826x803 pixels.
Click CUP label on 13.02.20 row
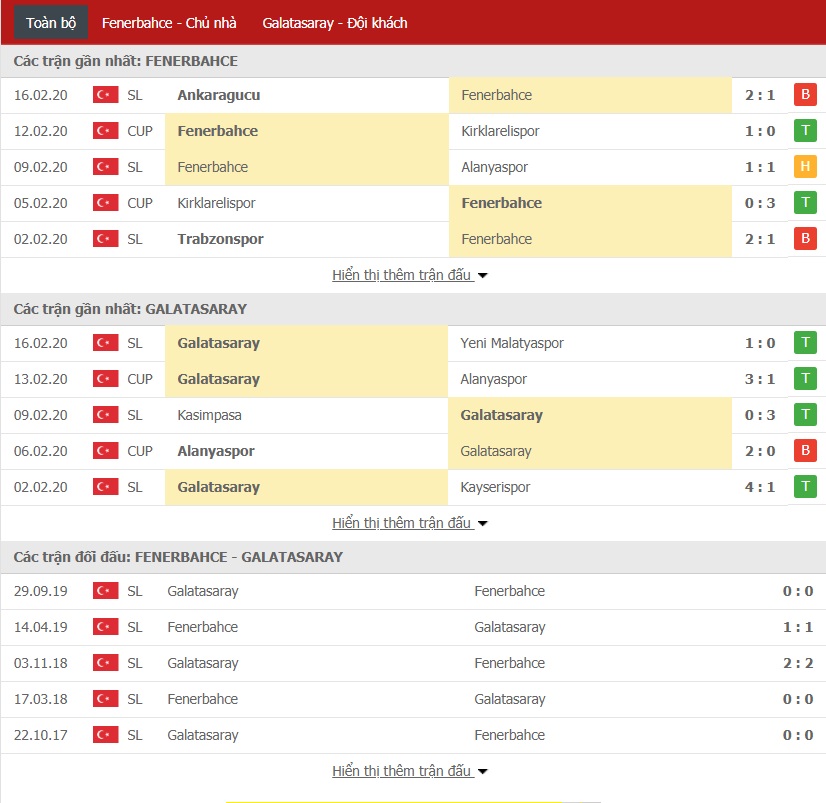pos(140,379)
